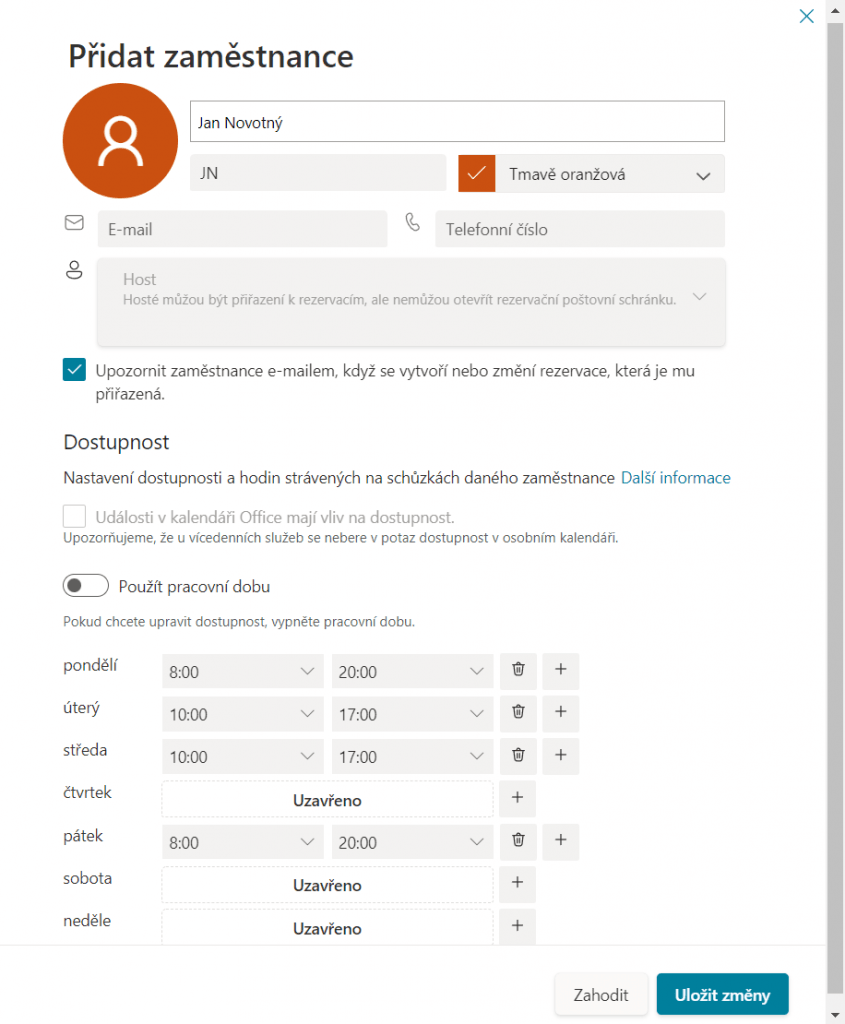
Task: Open pátek end time 20:00 dropdown
Action: [412, 843]
